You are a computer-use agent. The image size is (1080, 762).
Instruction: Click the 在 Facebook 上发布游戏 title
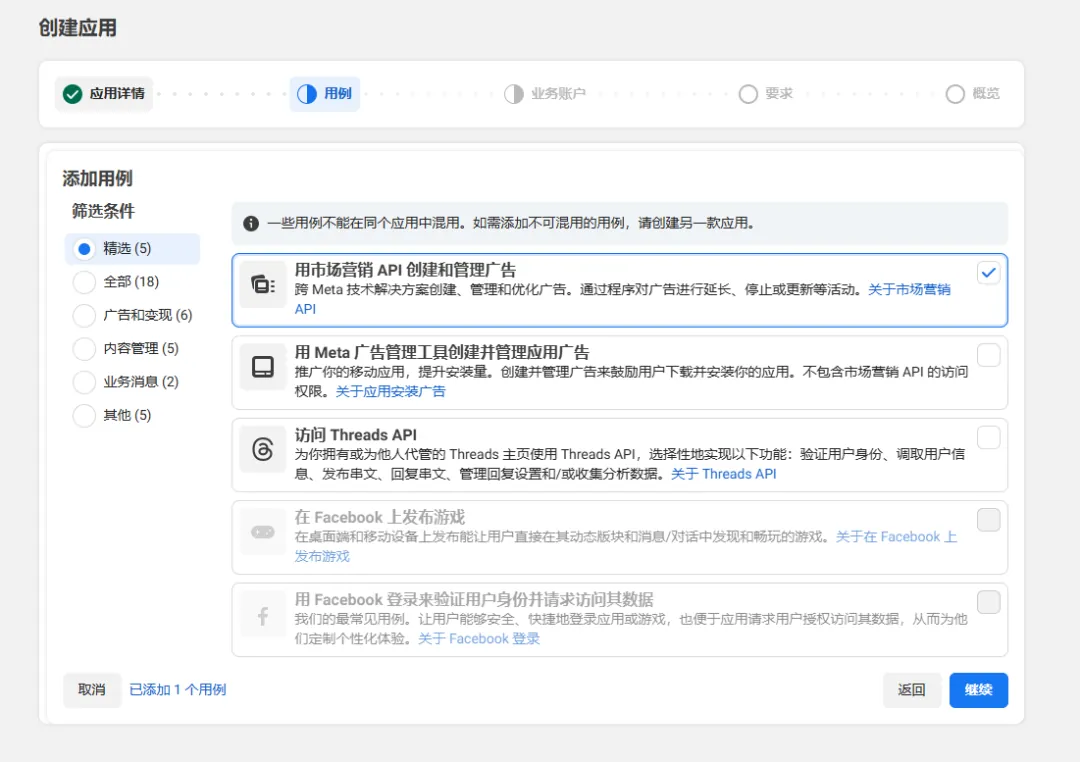point(380,517)
